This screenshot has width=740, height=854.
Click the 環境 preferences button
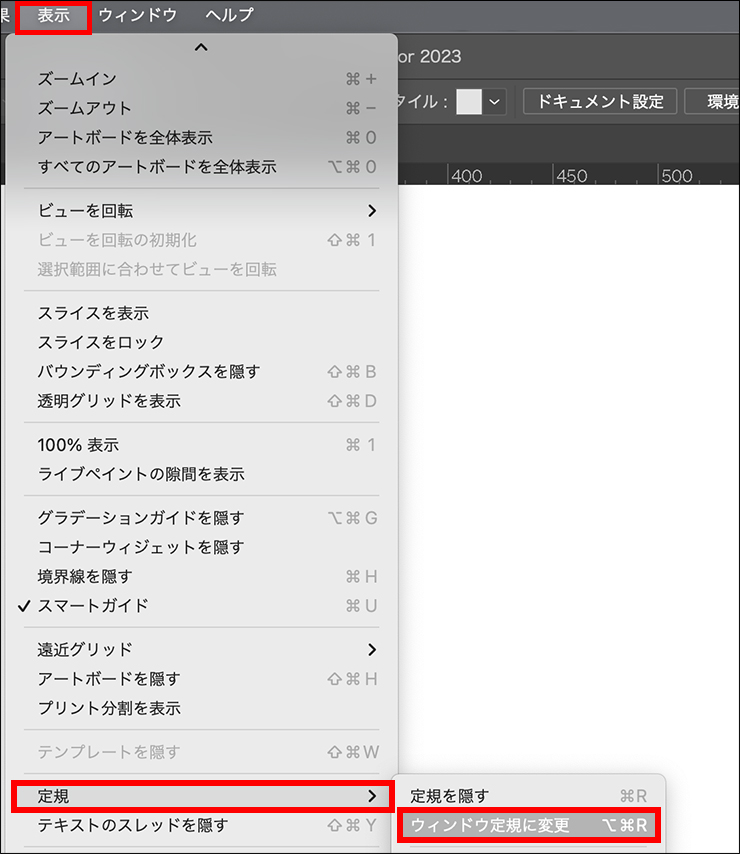[x=720, y=102]
